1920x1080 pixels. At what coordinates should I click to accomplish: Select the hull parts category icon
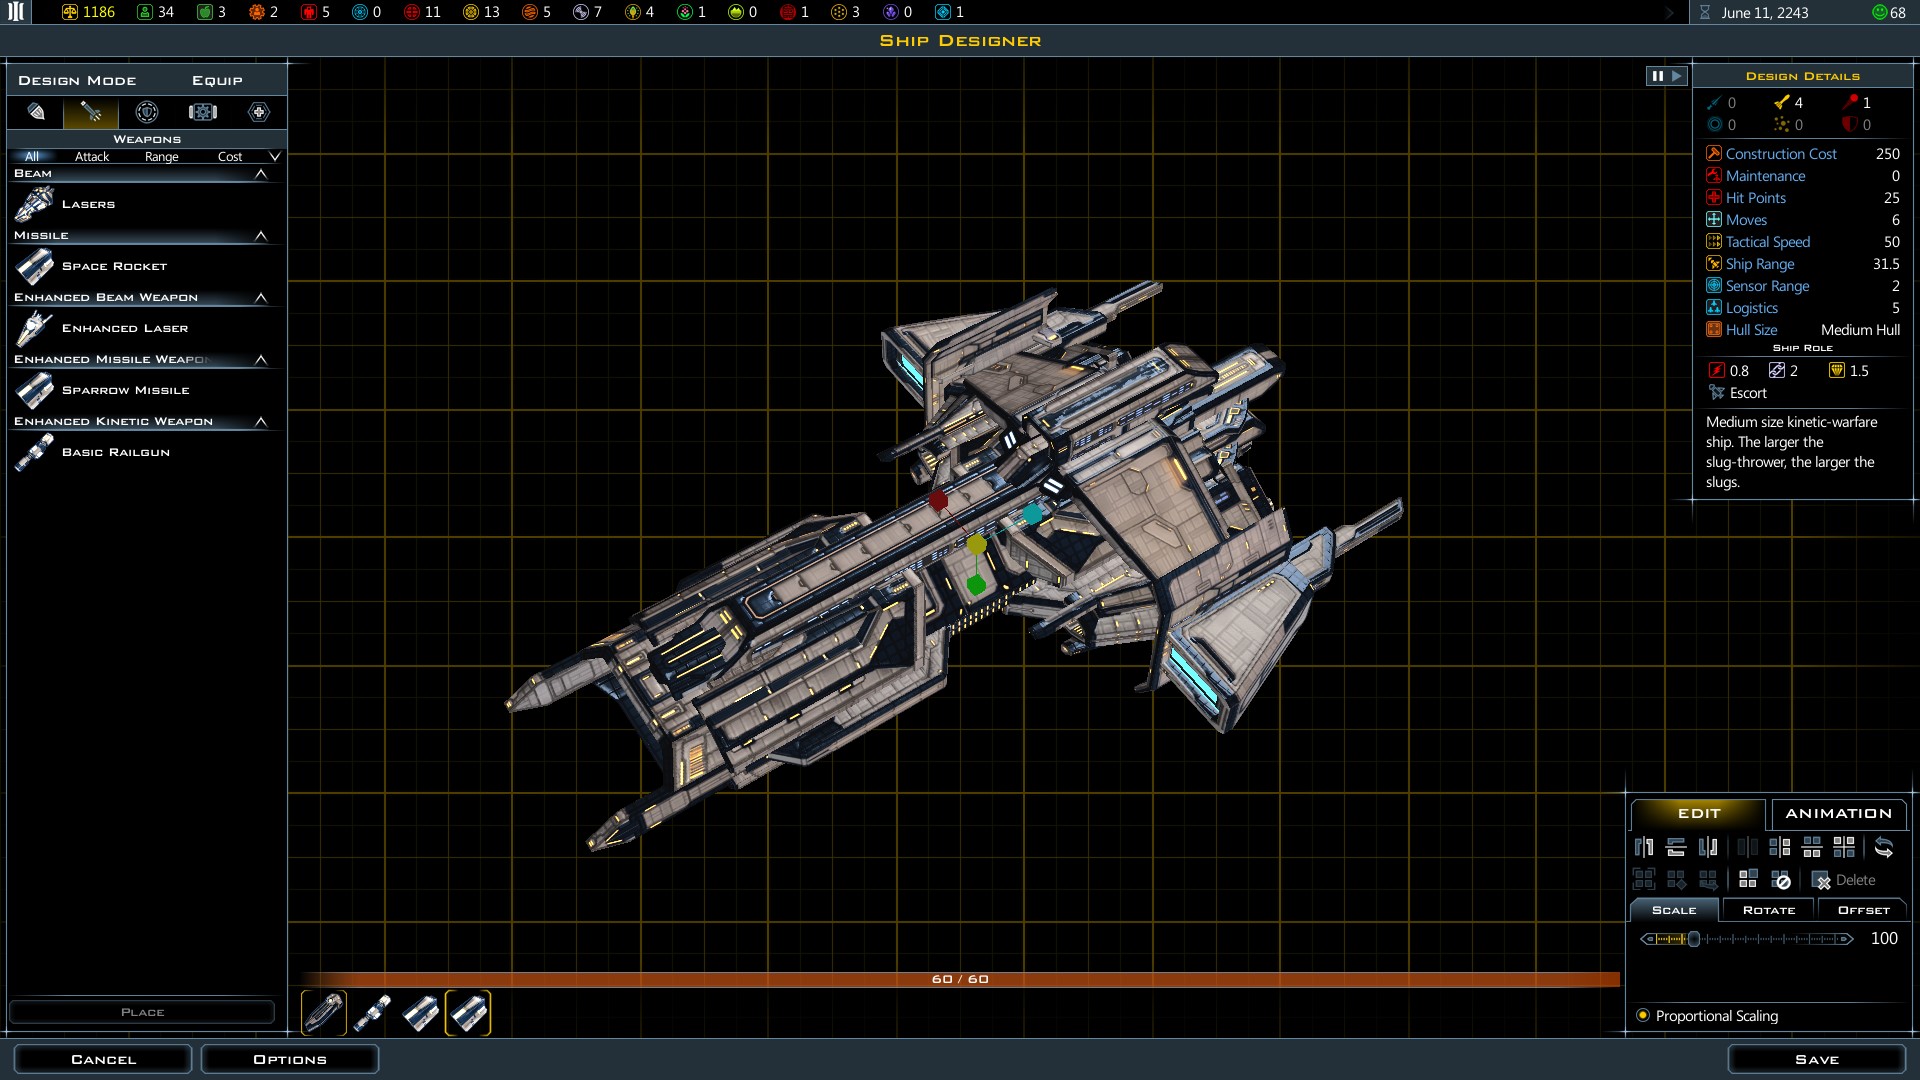point(36,112)
